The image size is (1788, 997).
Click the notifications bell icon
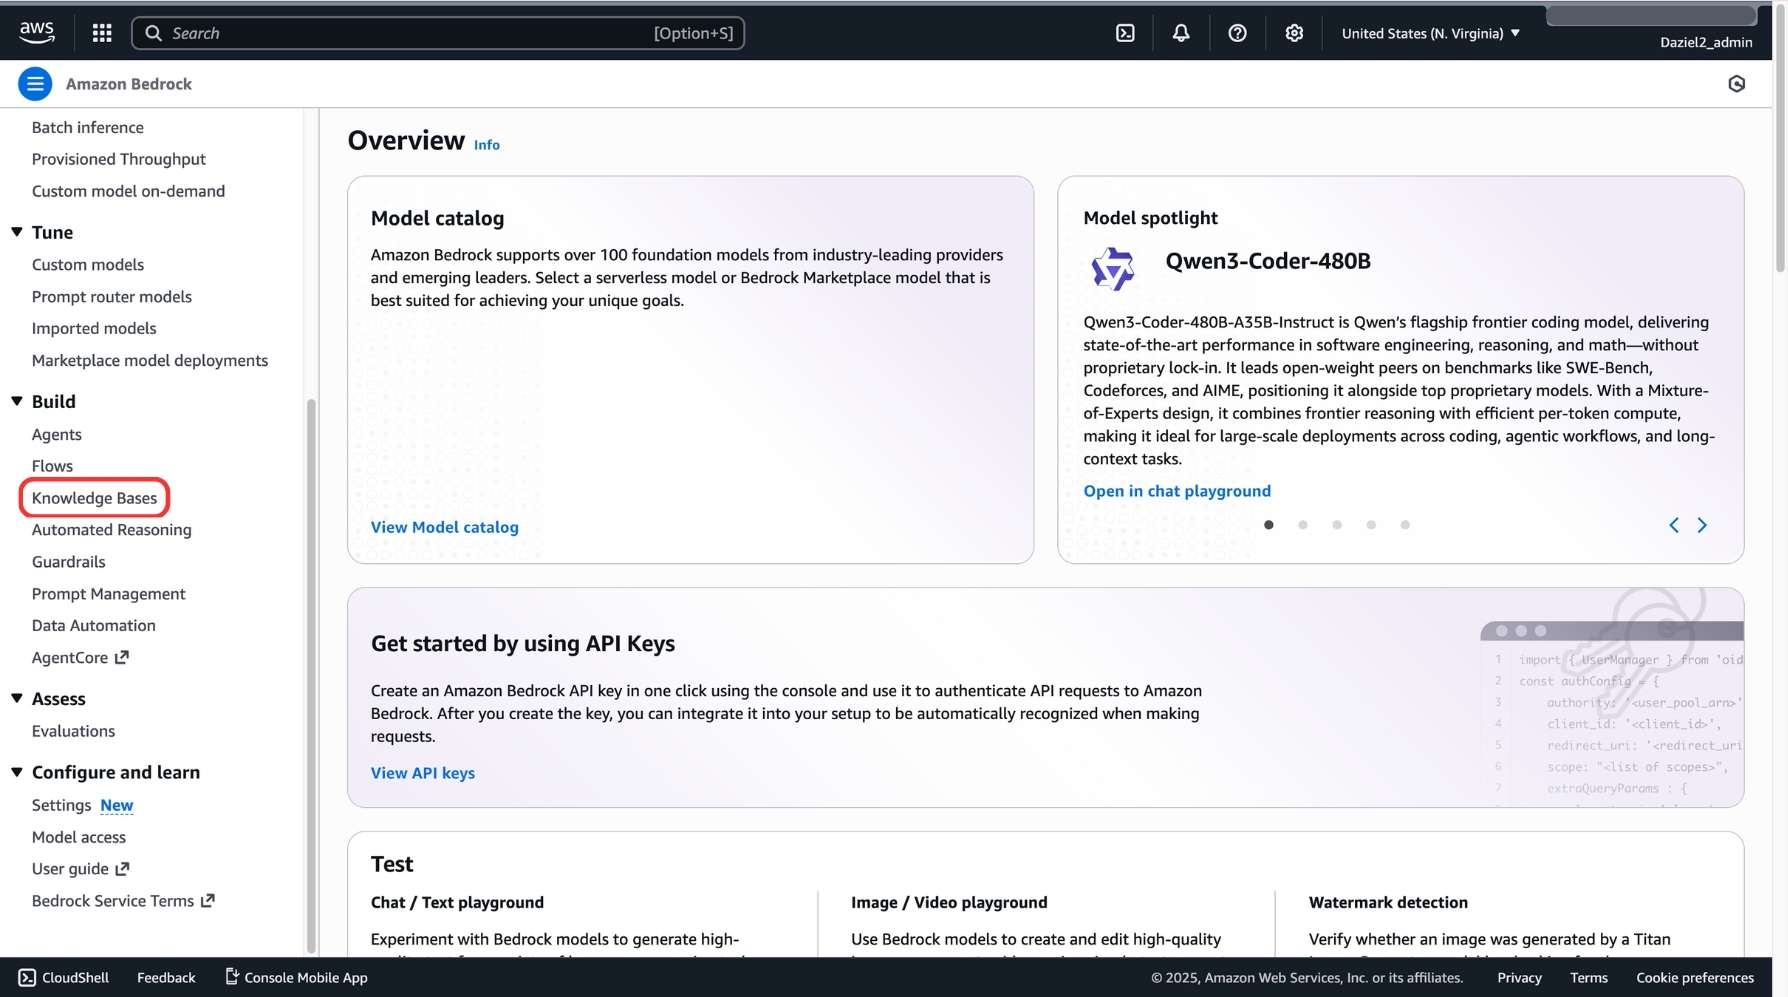tap(1181, 32)
